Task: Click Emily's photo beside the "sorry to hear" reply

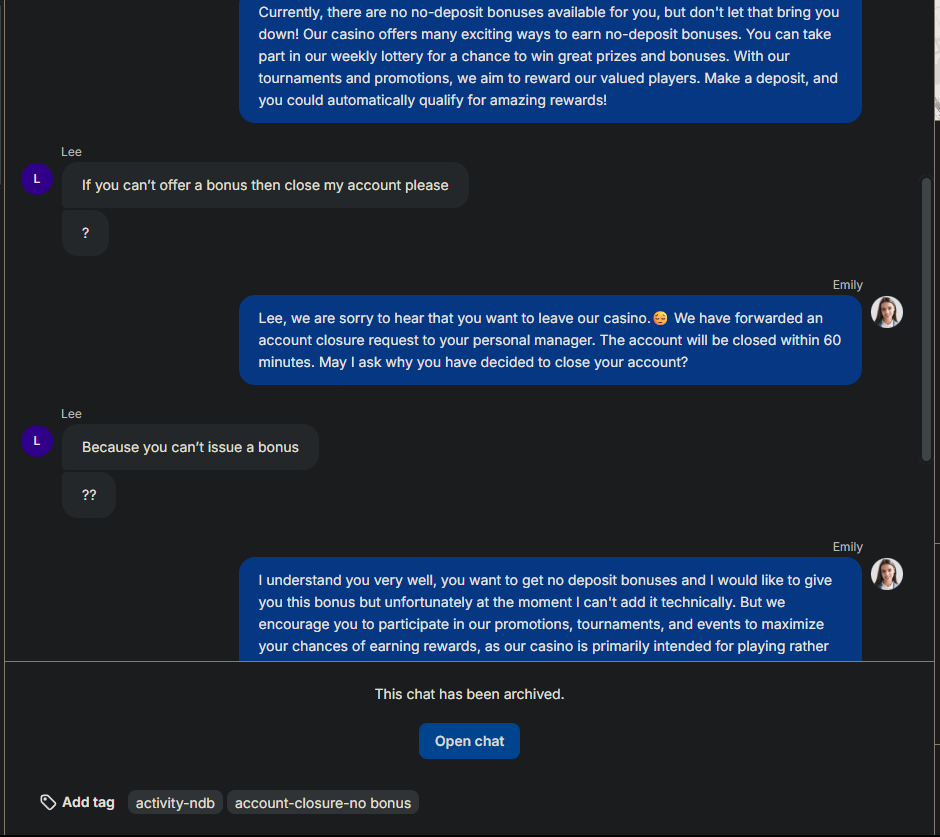Action: [x=887, y=312]
